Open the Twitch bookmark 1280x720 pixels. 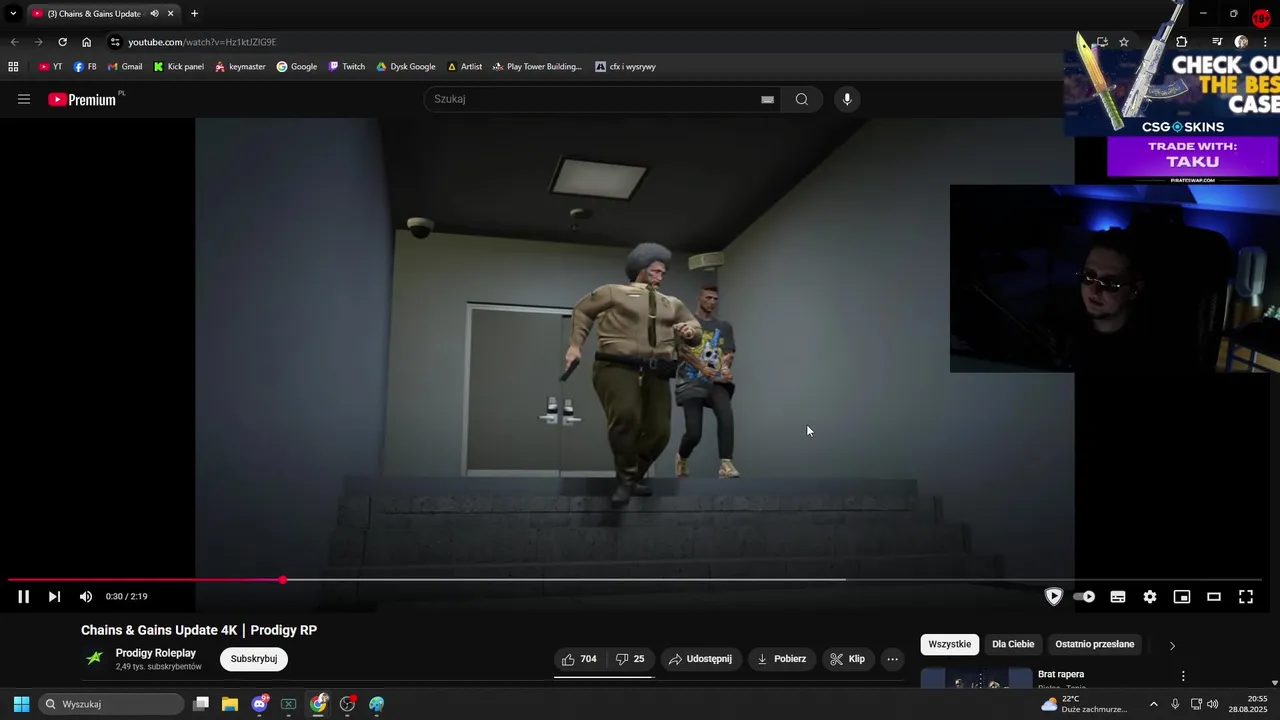point(347,67)
